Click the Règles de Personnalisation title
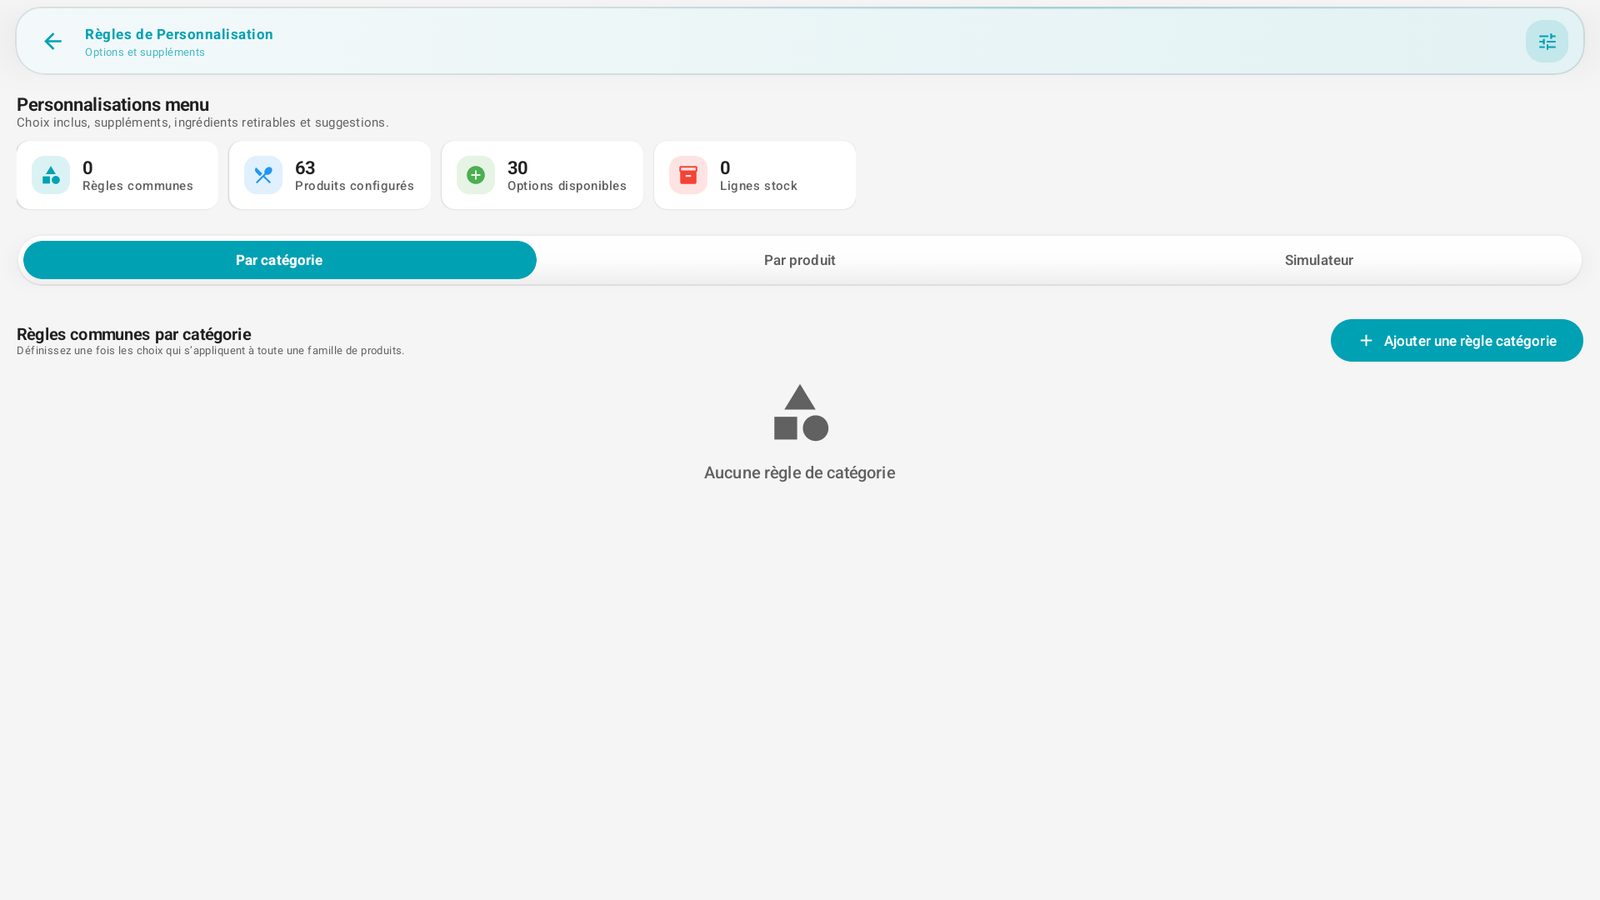The height and width of the screenshot is (900, 1600). (179, 34)
